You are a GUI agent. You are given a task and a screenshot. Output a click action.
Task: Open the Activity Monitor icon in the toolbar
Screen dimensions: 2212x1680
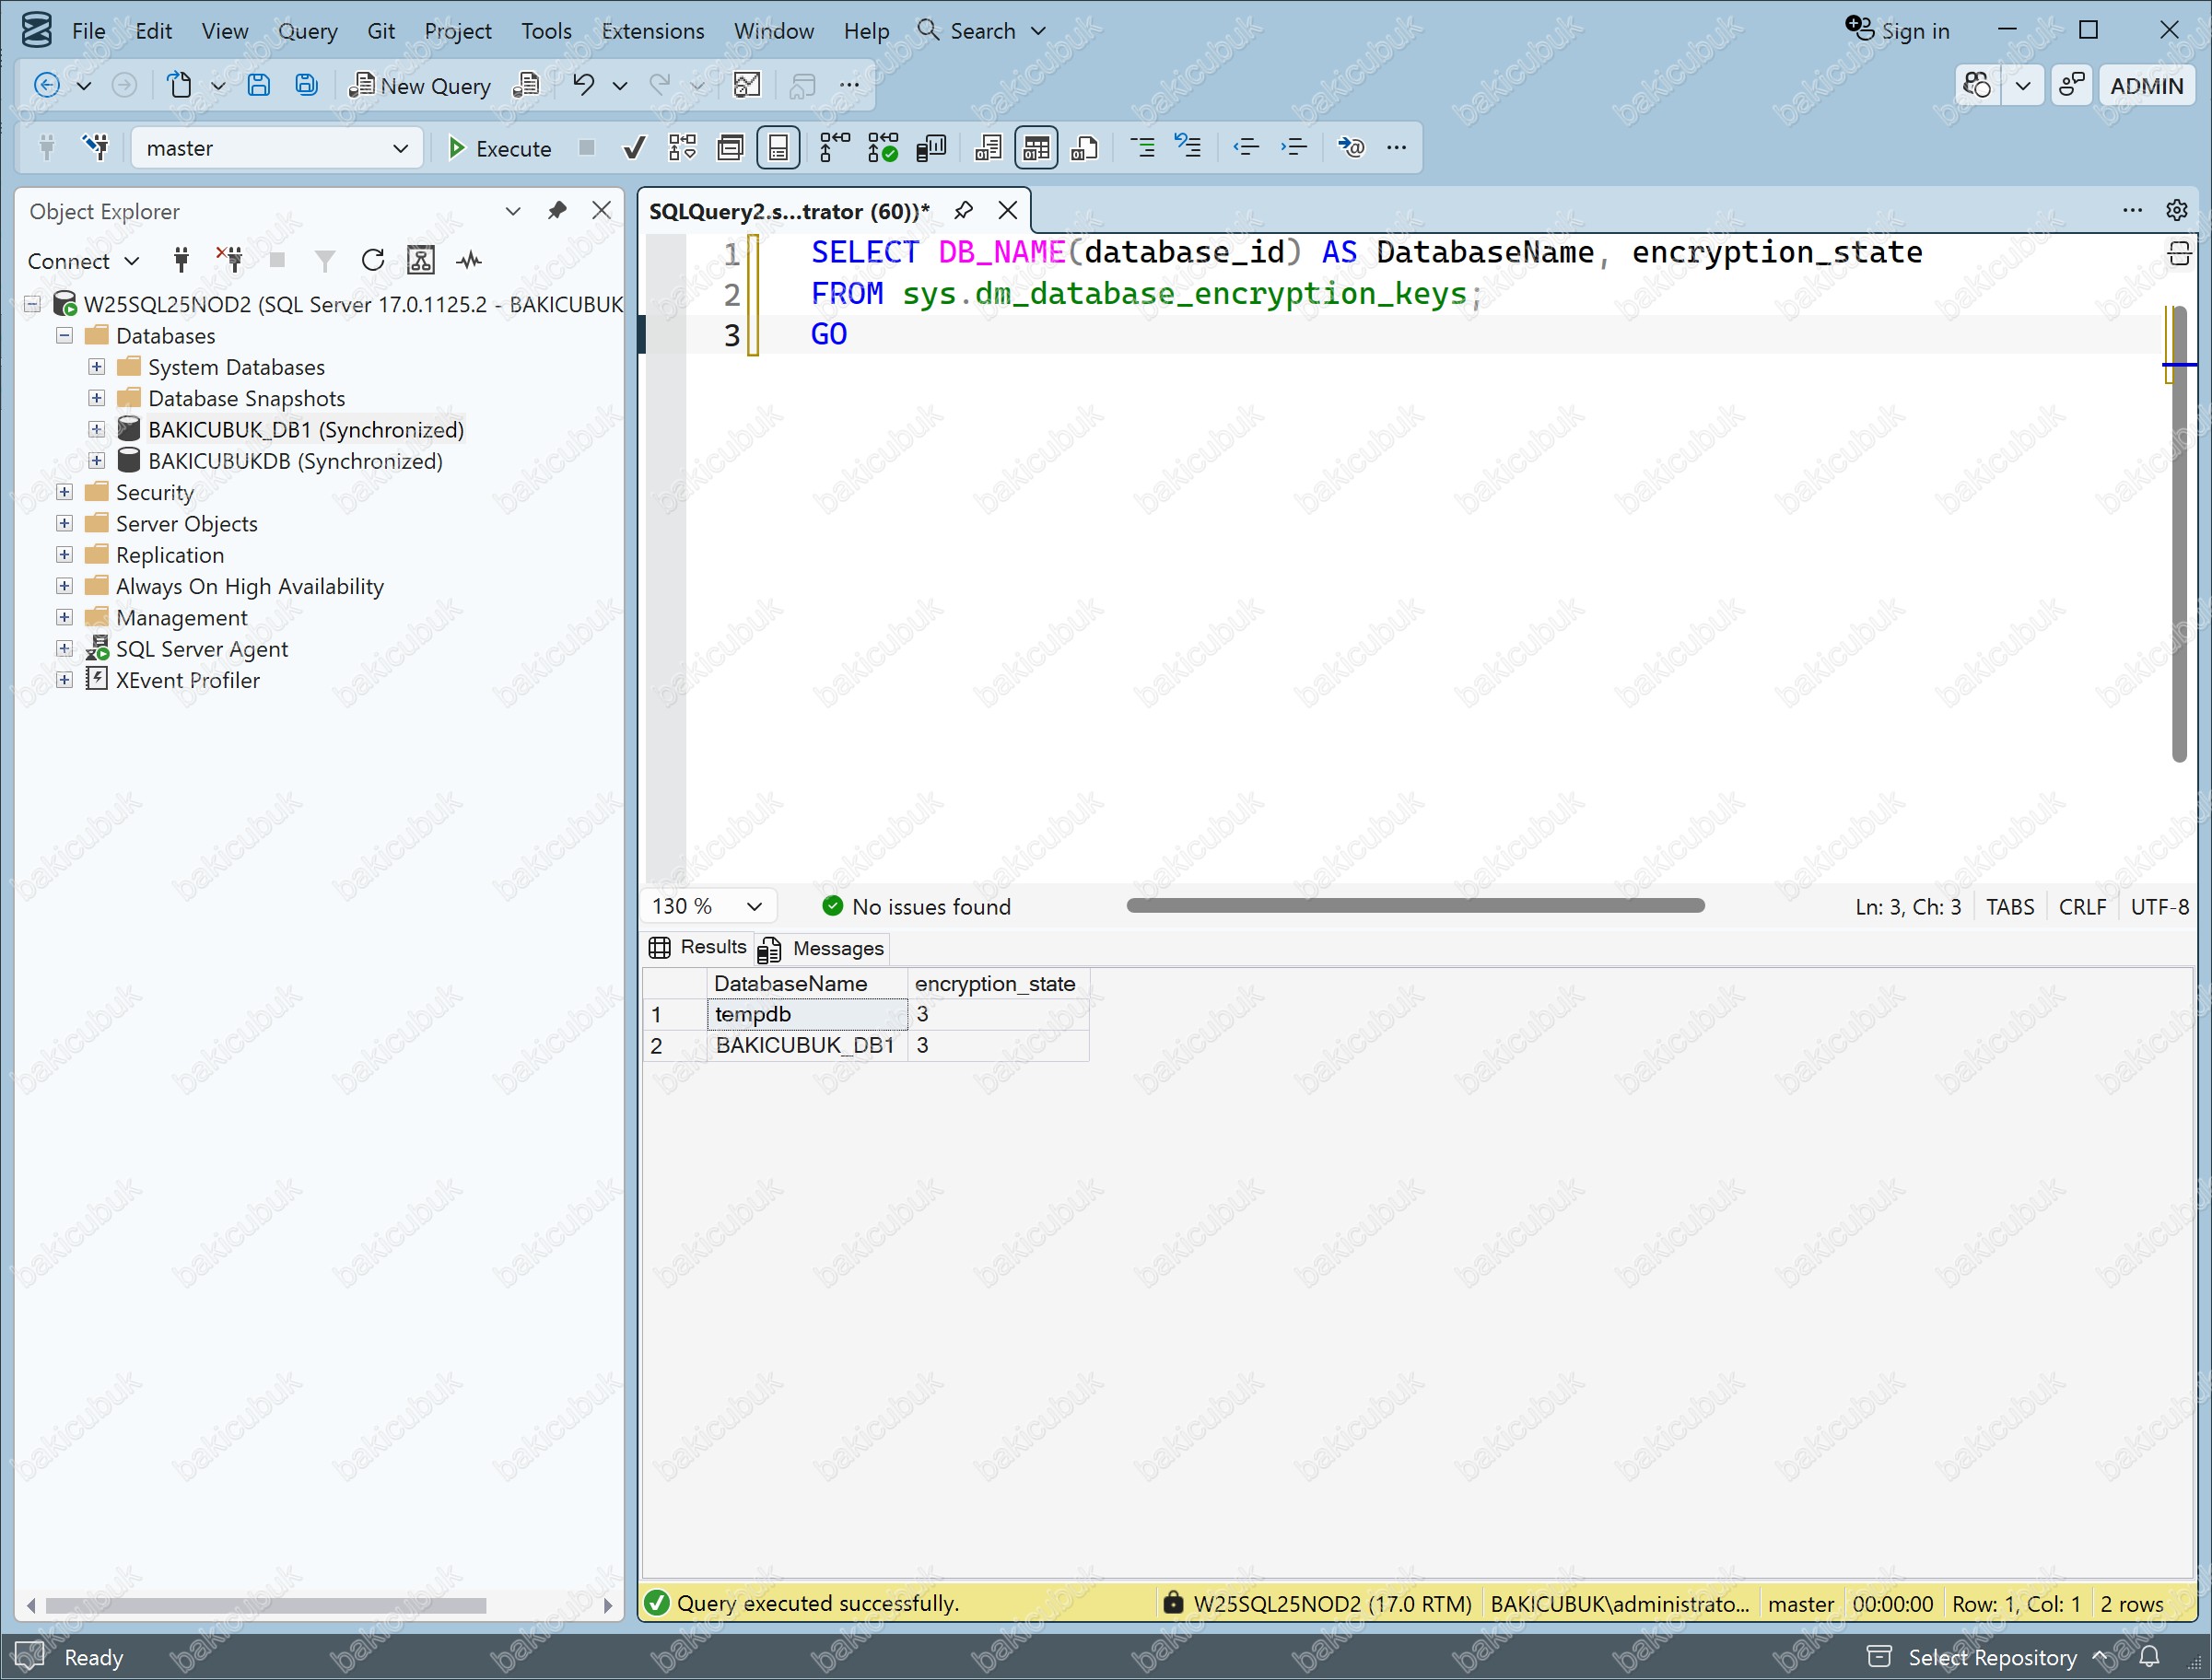(747, 86)
